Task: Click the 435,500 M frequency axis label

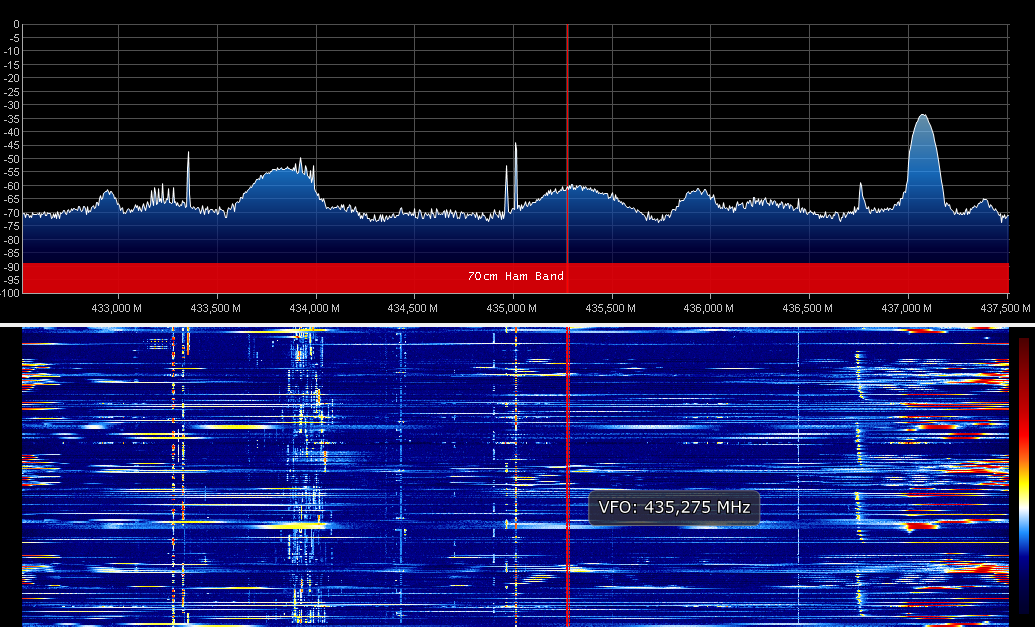Action: click(x=611, y=309)
